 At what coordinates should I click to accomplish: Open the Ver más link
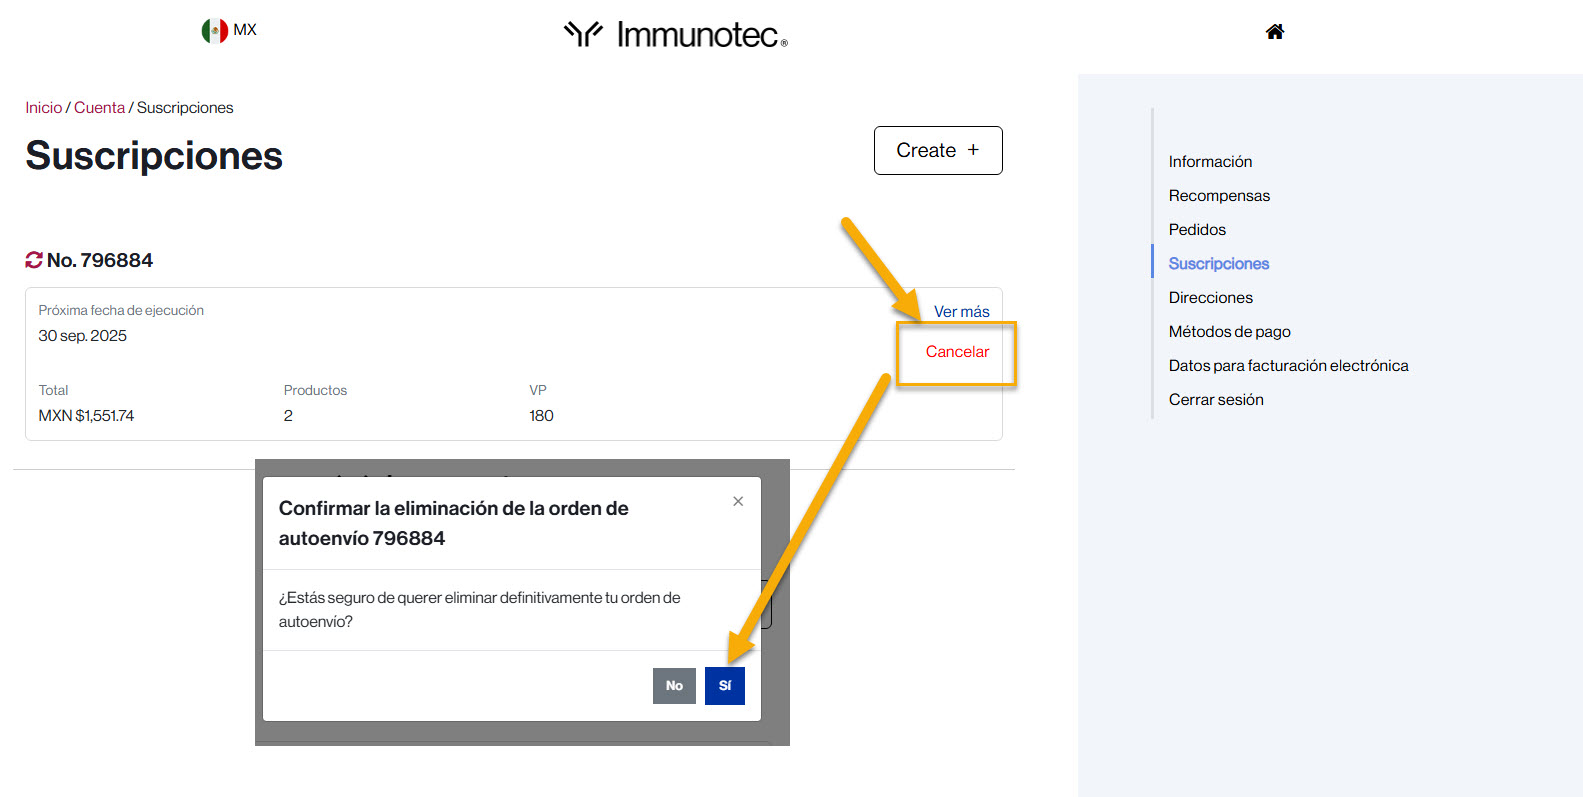[961, 312]
